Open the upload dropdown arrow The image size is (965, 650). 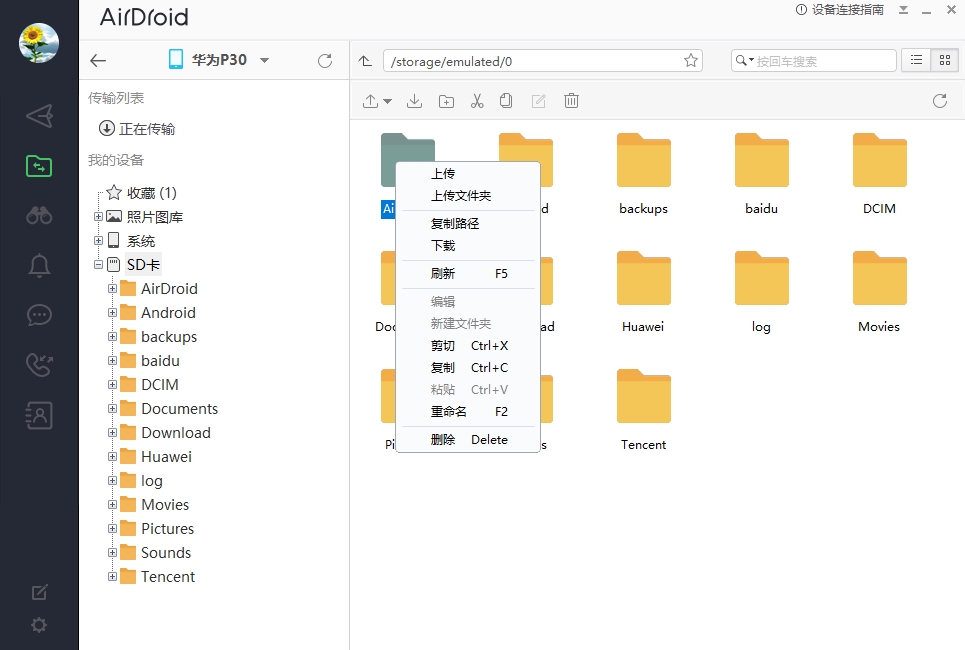pos(388,101)
